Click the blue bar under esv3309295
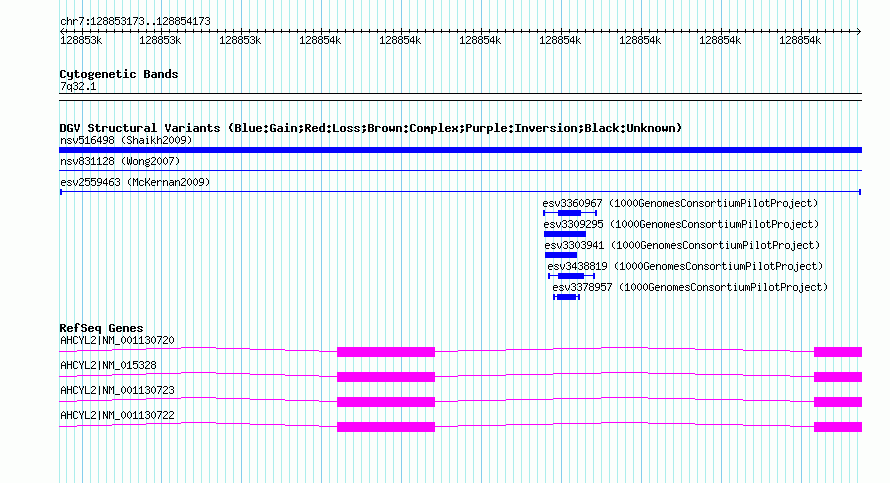This screenshot has width=890, height=483. [x=565, y=234]
